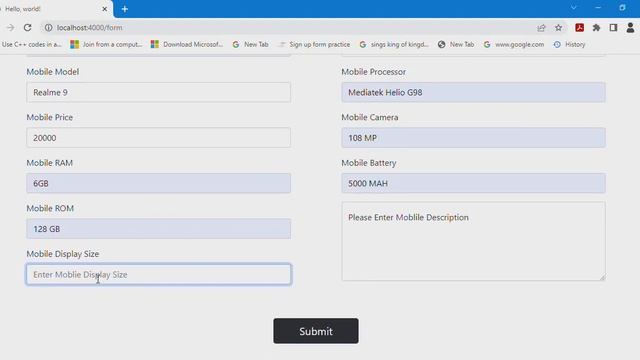The height and width of the screenshot is (360, 640).
Task: Click the 'Mobile Processor' label
Action: pyautogui.click(x=373, y=72)
